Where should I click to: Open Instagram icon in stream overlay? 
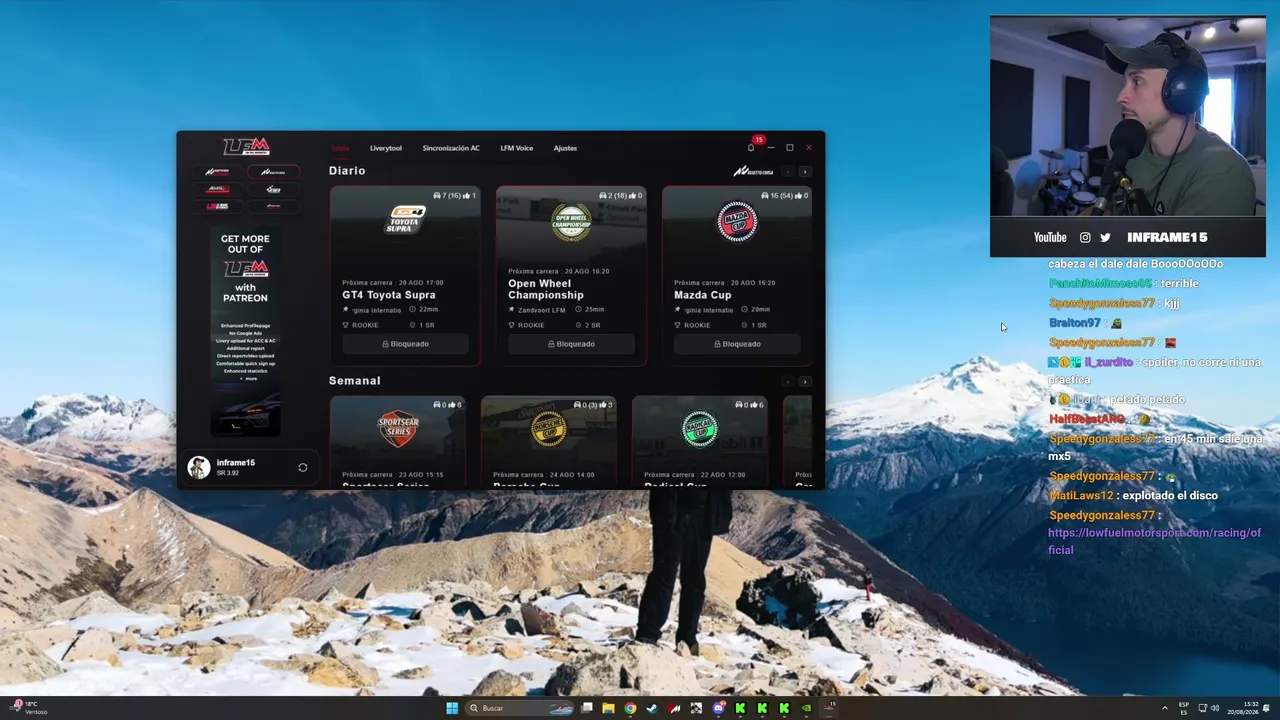pyautogui.click(x=1085, y=237)
